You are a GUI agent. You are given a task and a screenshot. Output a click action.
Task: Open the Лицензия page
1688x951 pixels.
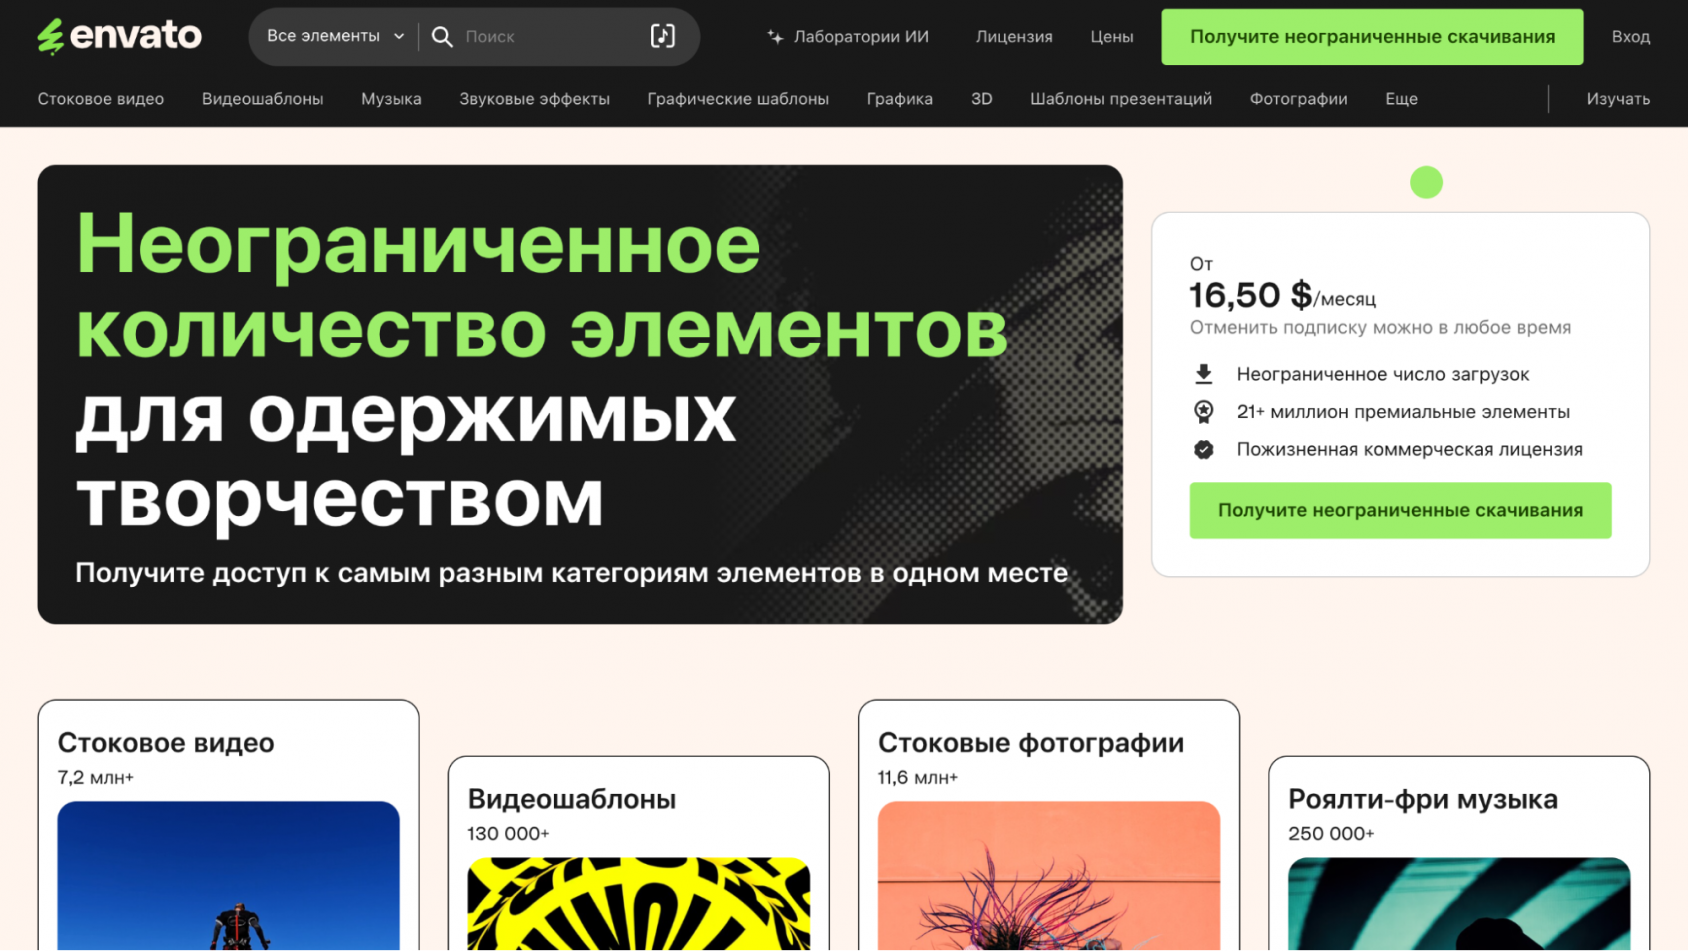coord(1014,37)
